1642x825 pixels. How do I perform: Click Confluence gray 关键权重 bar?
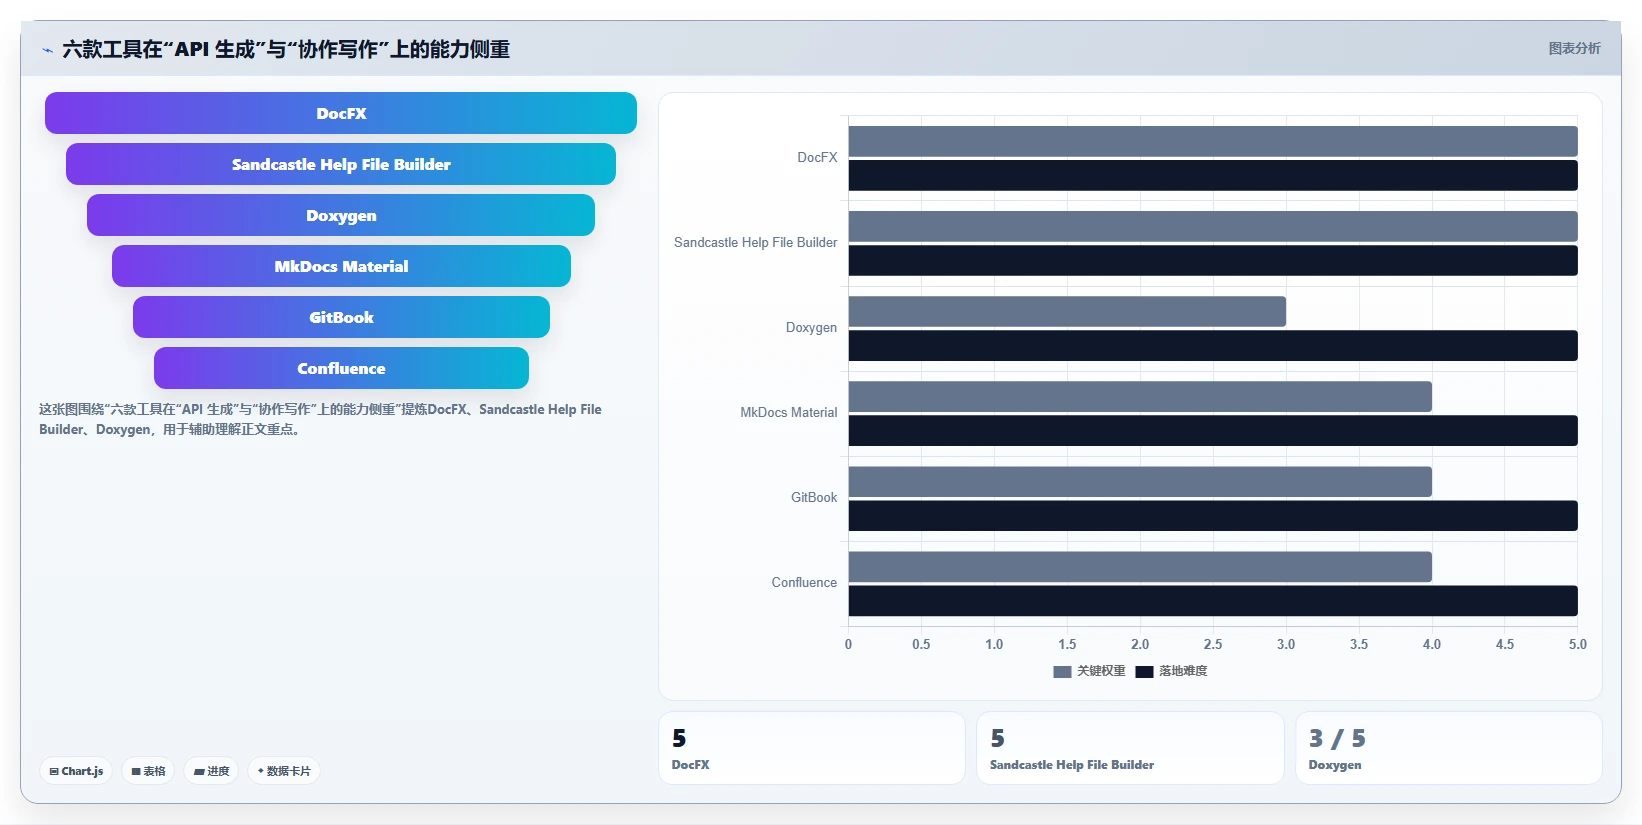1140,566
